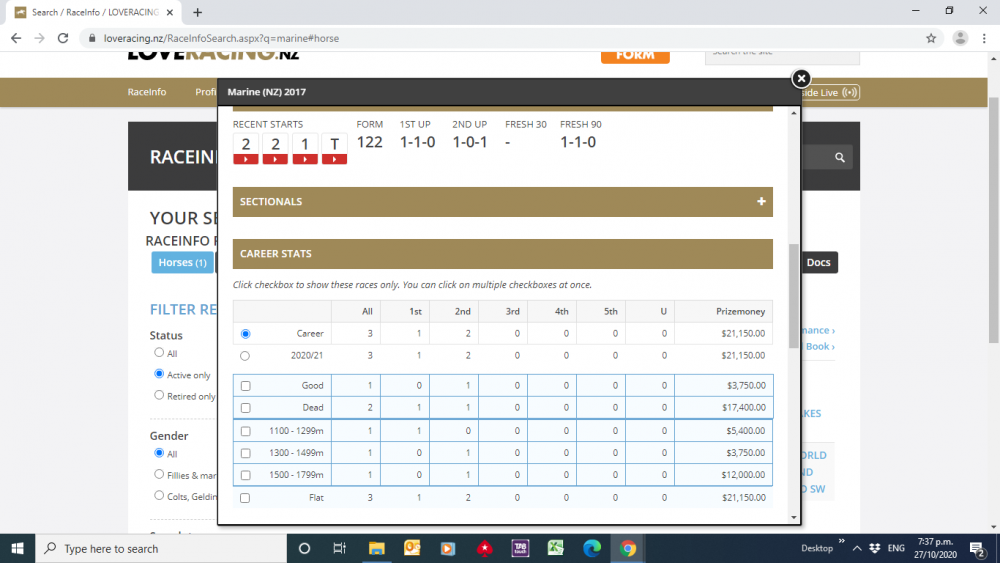Image resolution: width=1000 pixels, height=563 pixels.
Task: Enable the Good track checkbox
Action: point(245,386)
